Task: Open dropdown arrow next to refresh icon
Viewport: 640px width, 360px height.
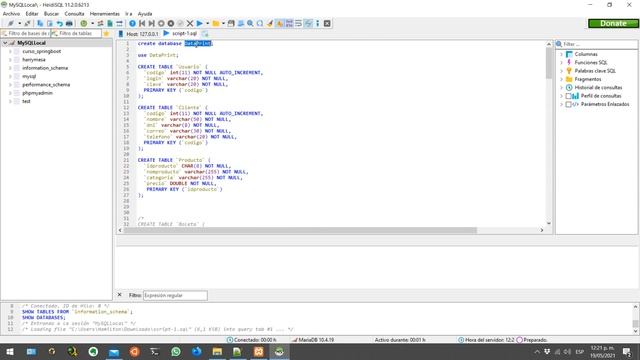Action: pyautogui.click(x=92, y=24)
